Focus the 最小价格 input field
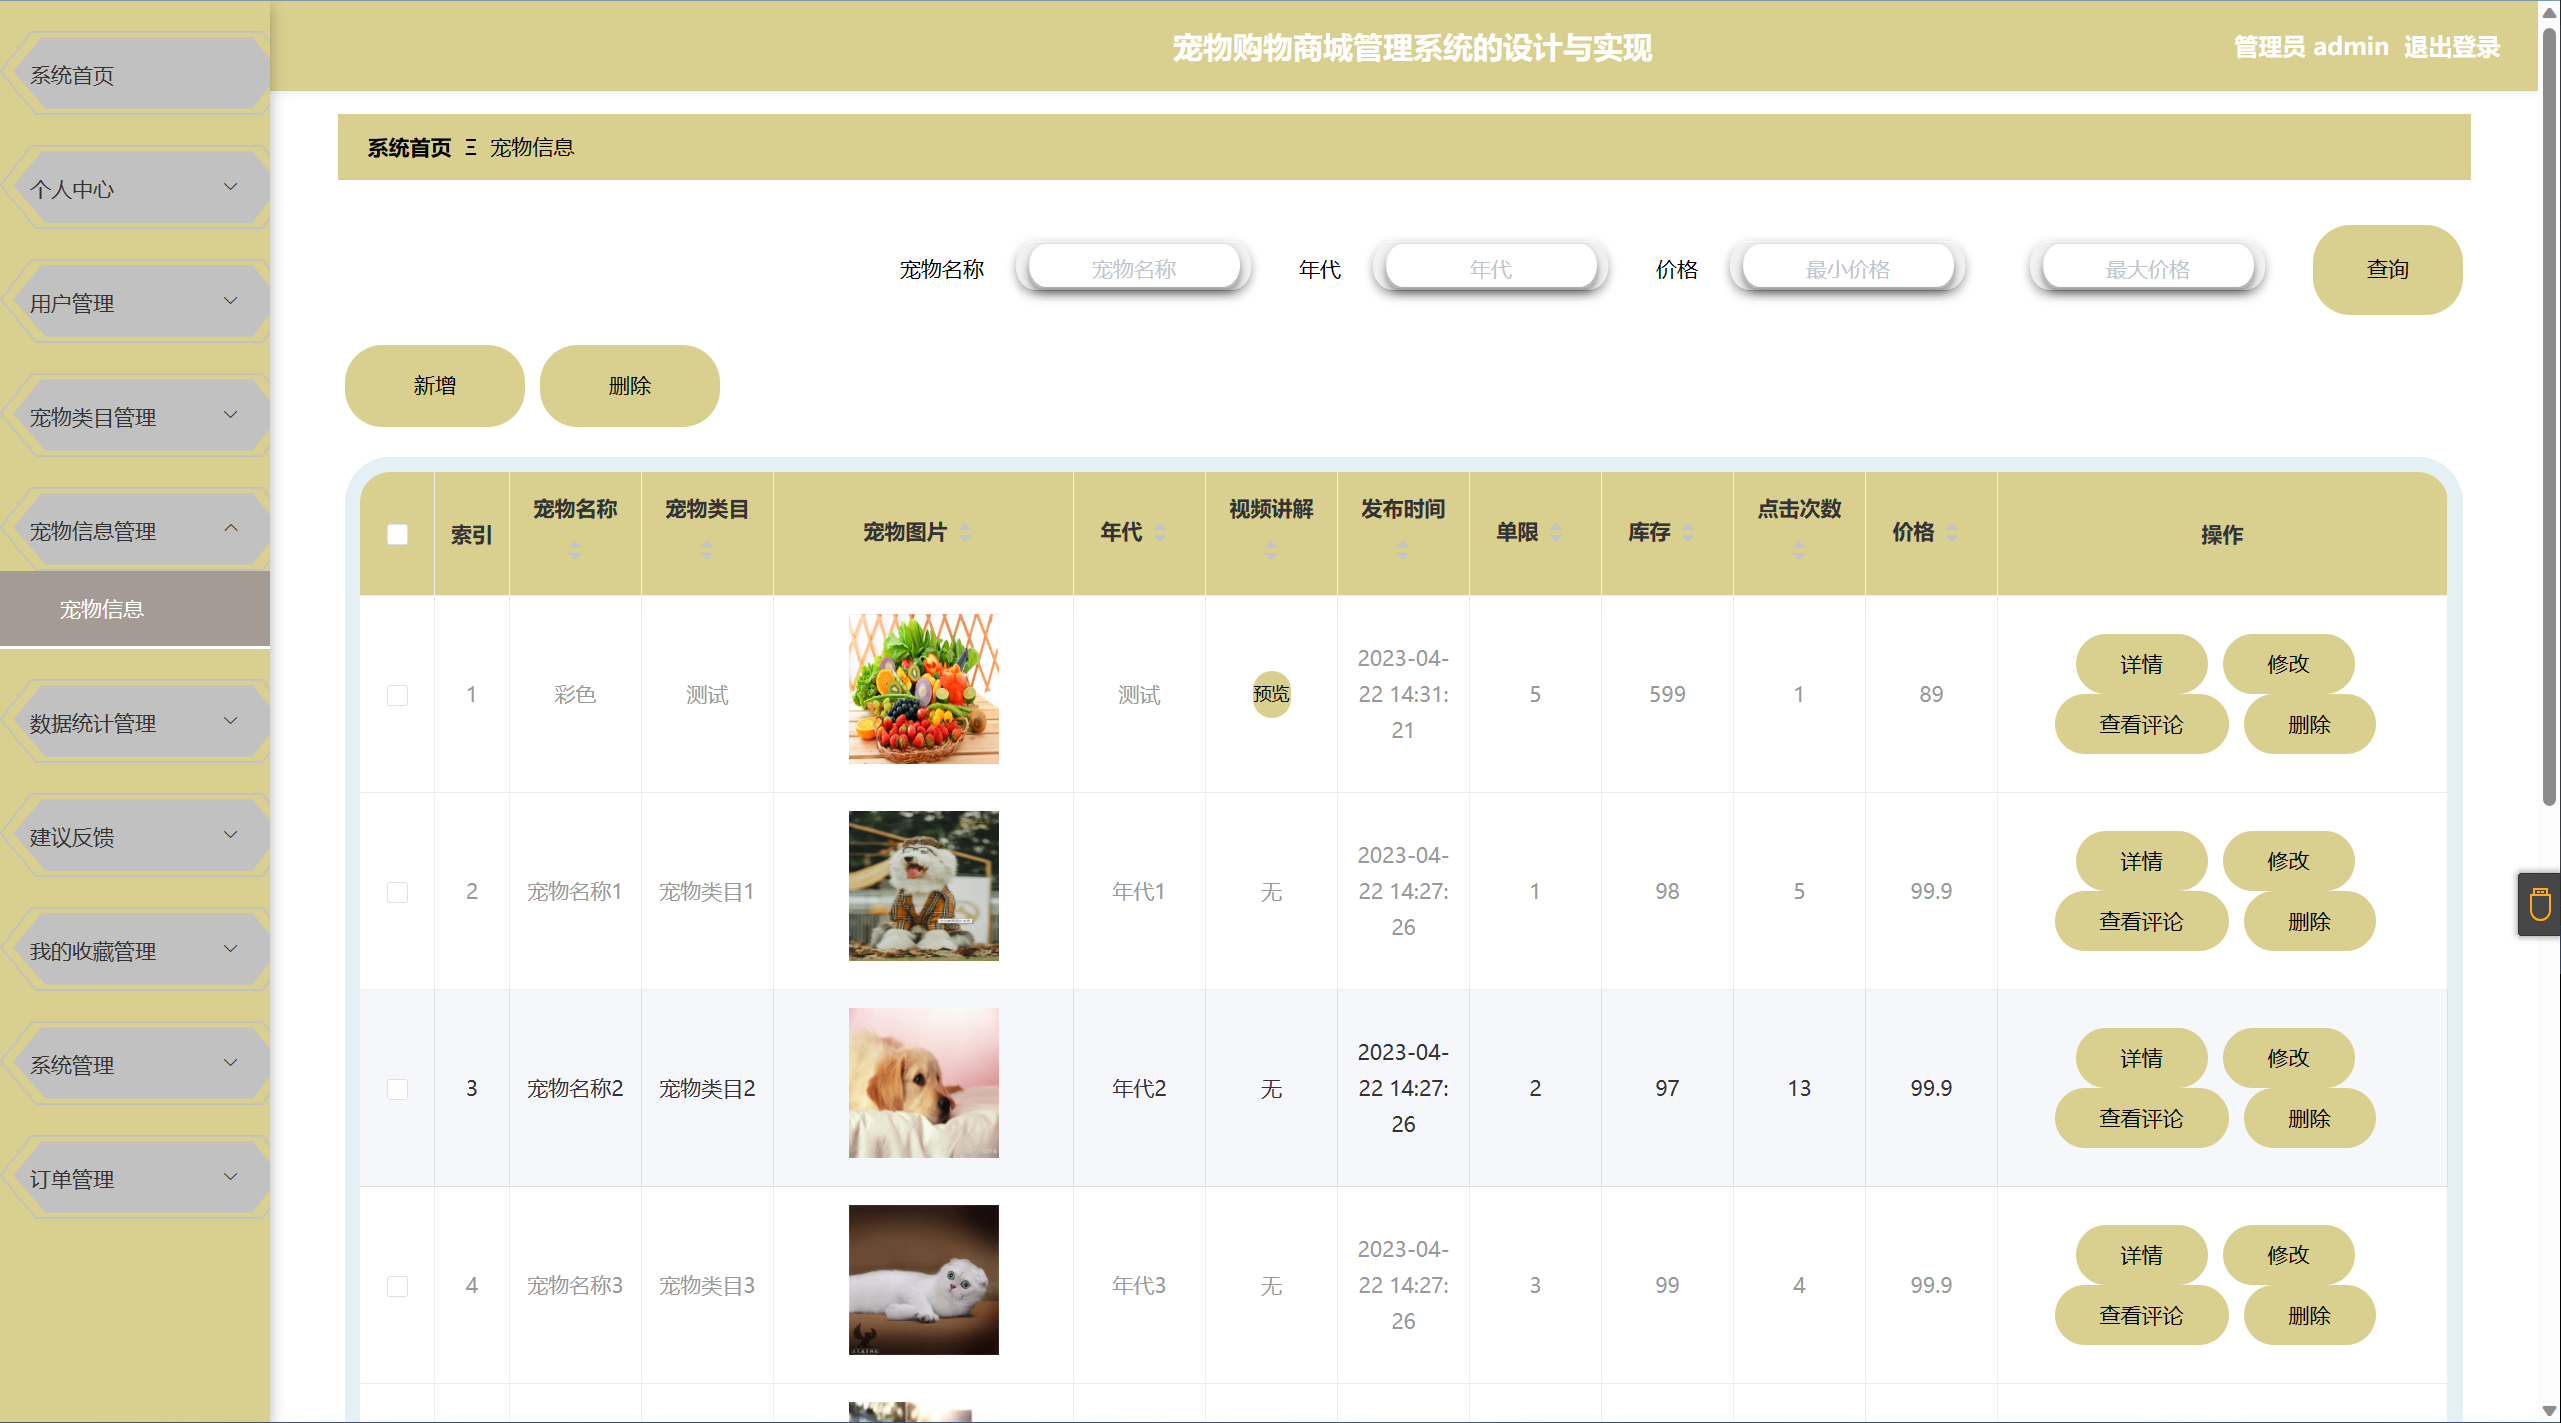 tap(1848, 268)
